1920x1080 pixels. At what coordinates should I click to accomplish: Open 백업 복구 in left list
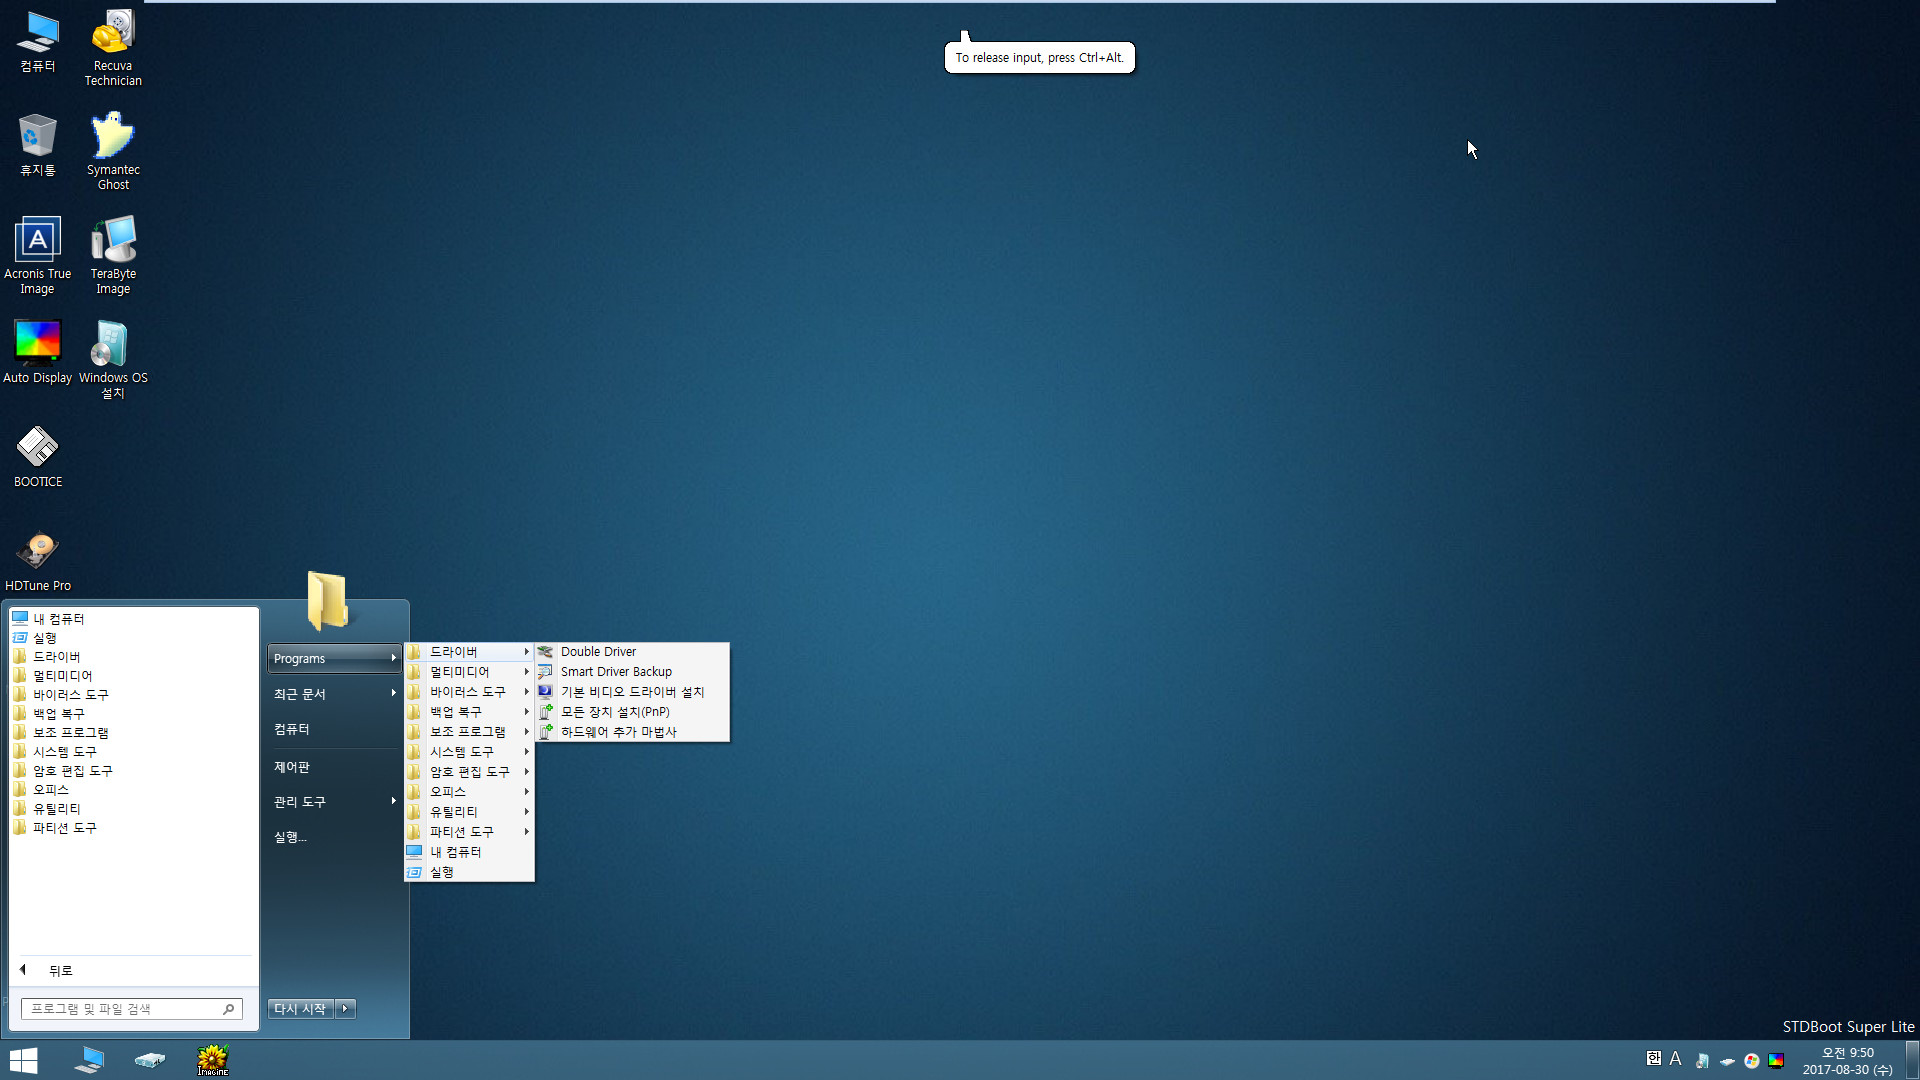tap(134, 714)
